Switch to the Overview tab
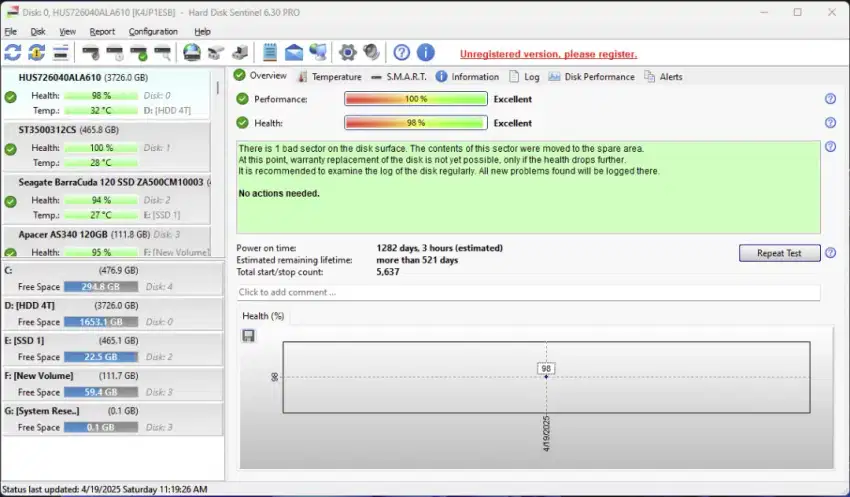Image resolution: width=850 pixels, height=497 pixels. (x=261, y=75)
